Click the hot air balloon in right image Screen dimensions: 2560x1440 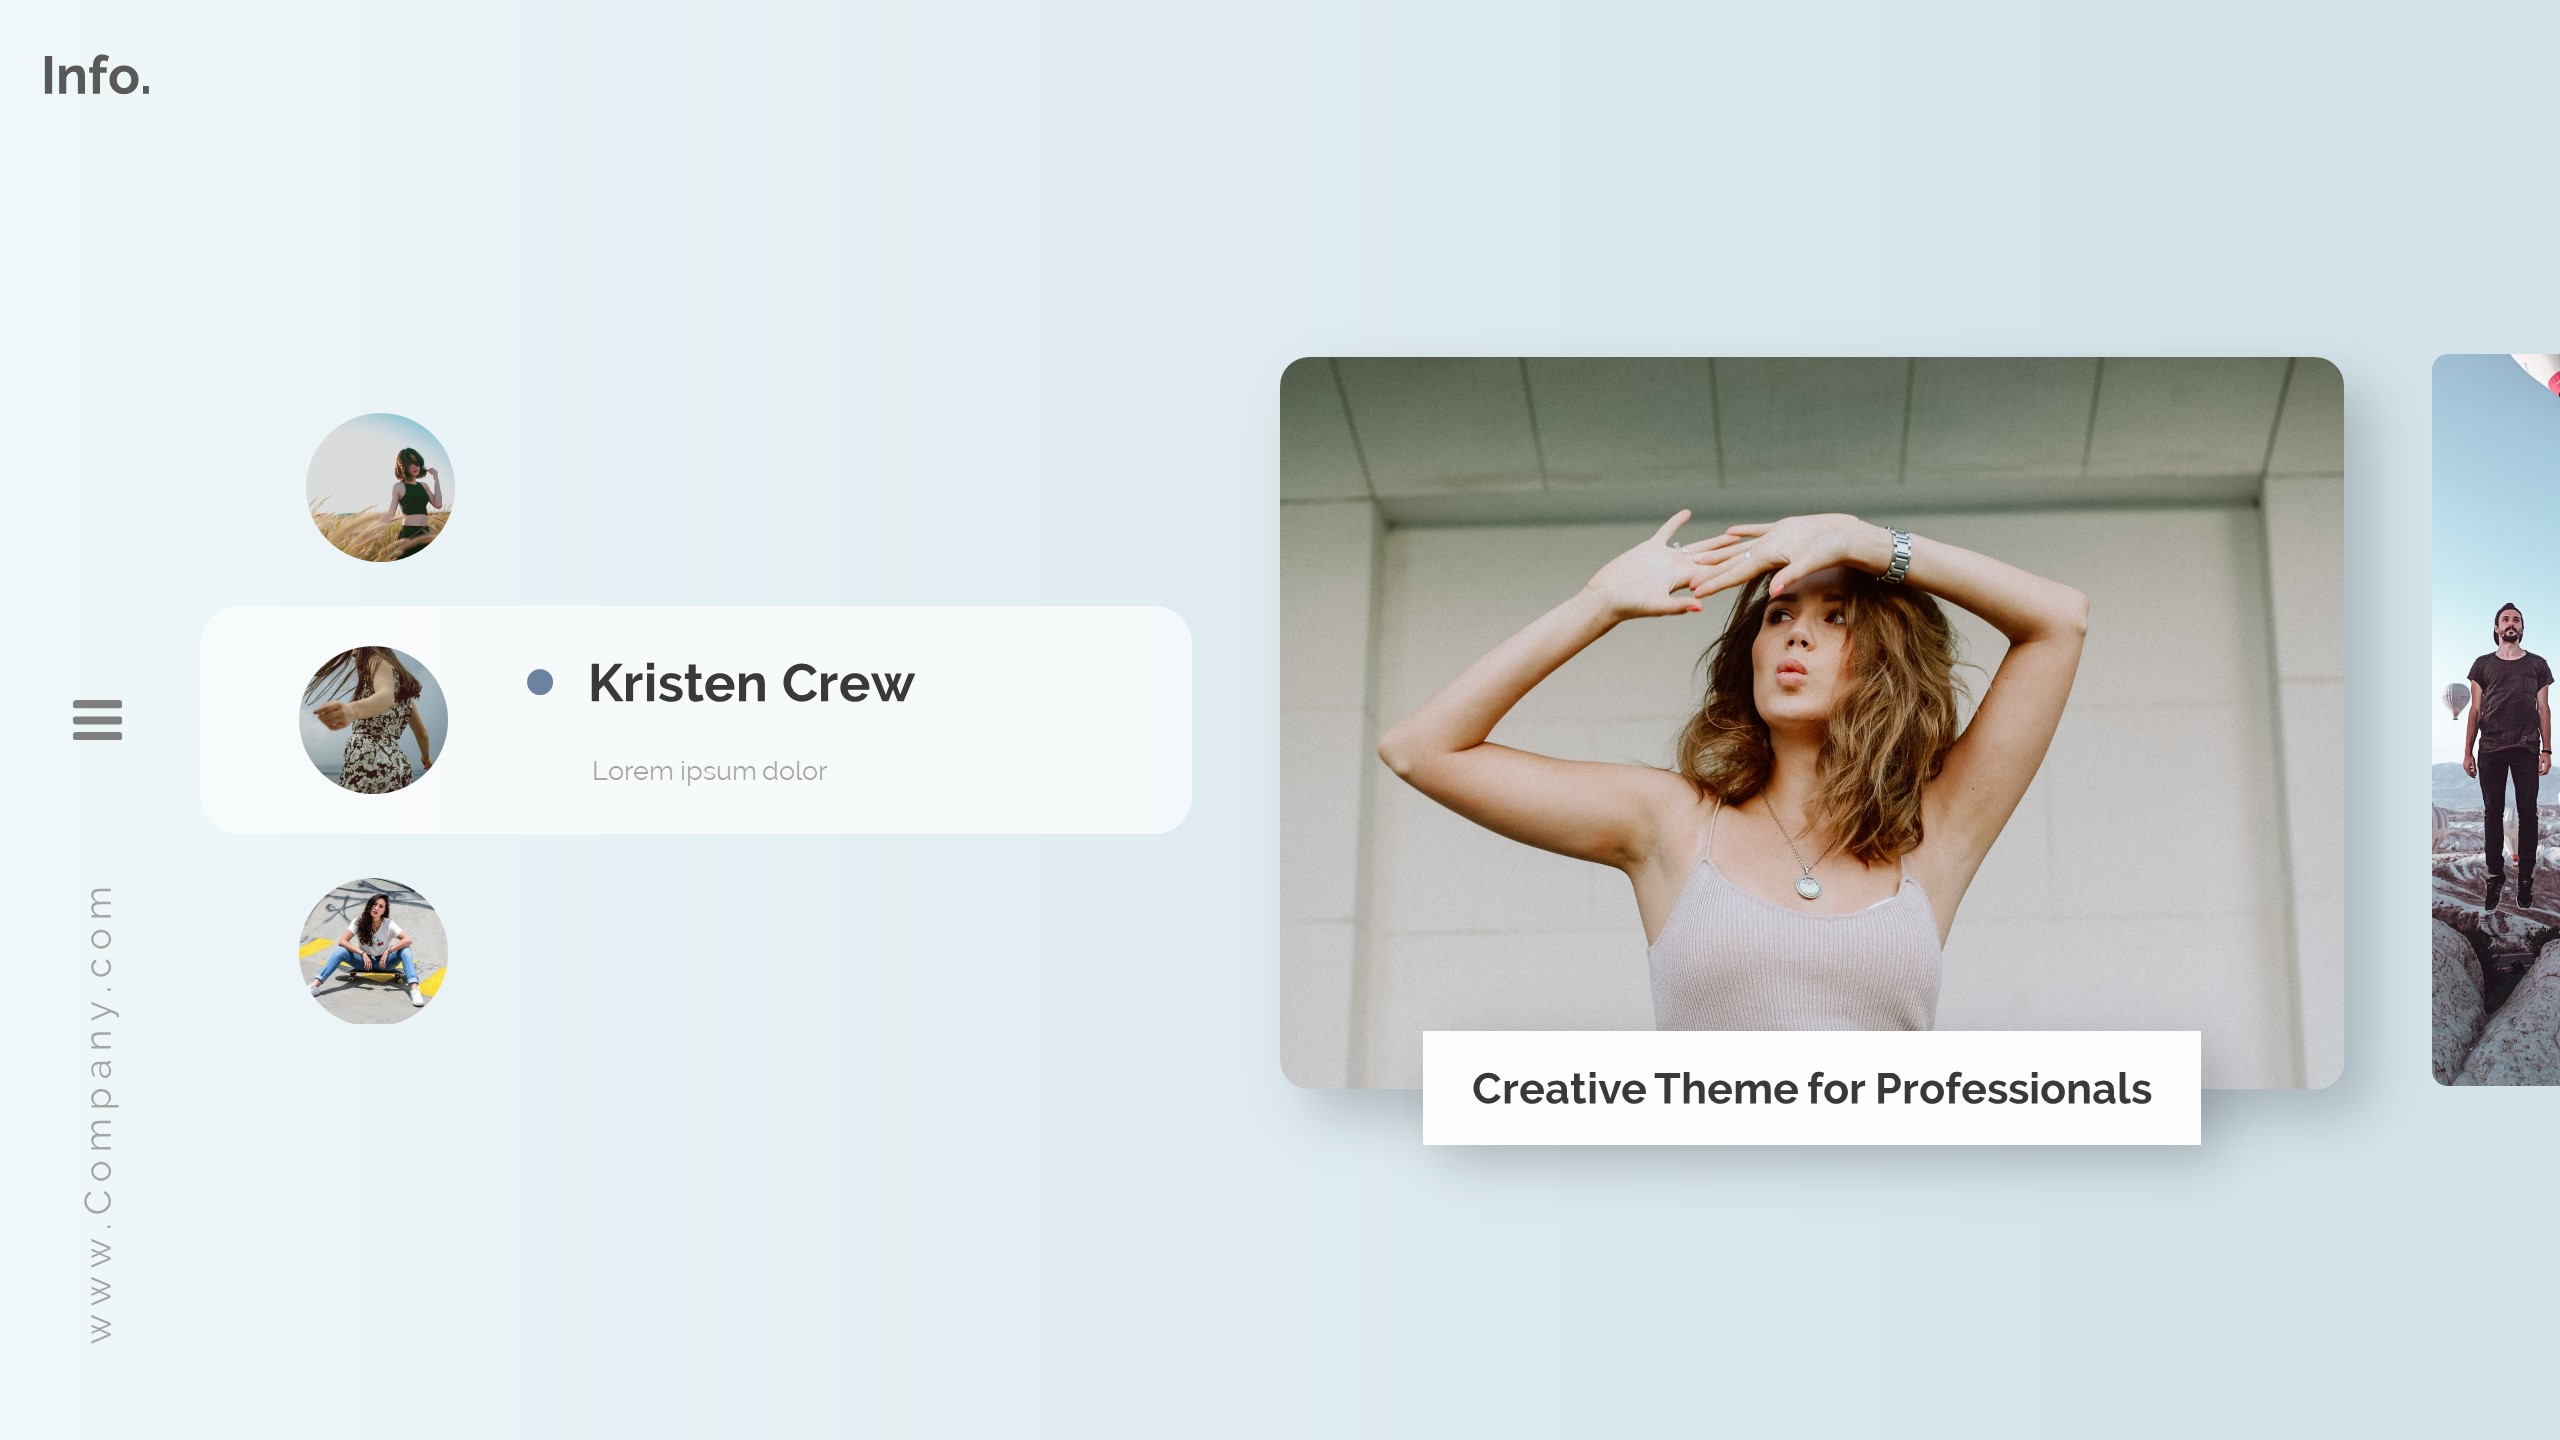click(x=2455, y=700)
